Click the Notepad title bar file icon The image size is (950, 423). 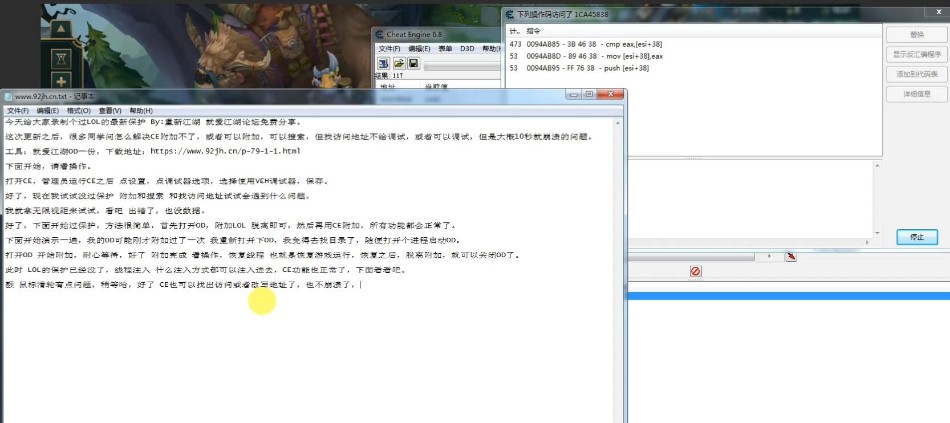click(x=8, y=96)
